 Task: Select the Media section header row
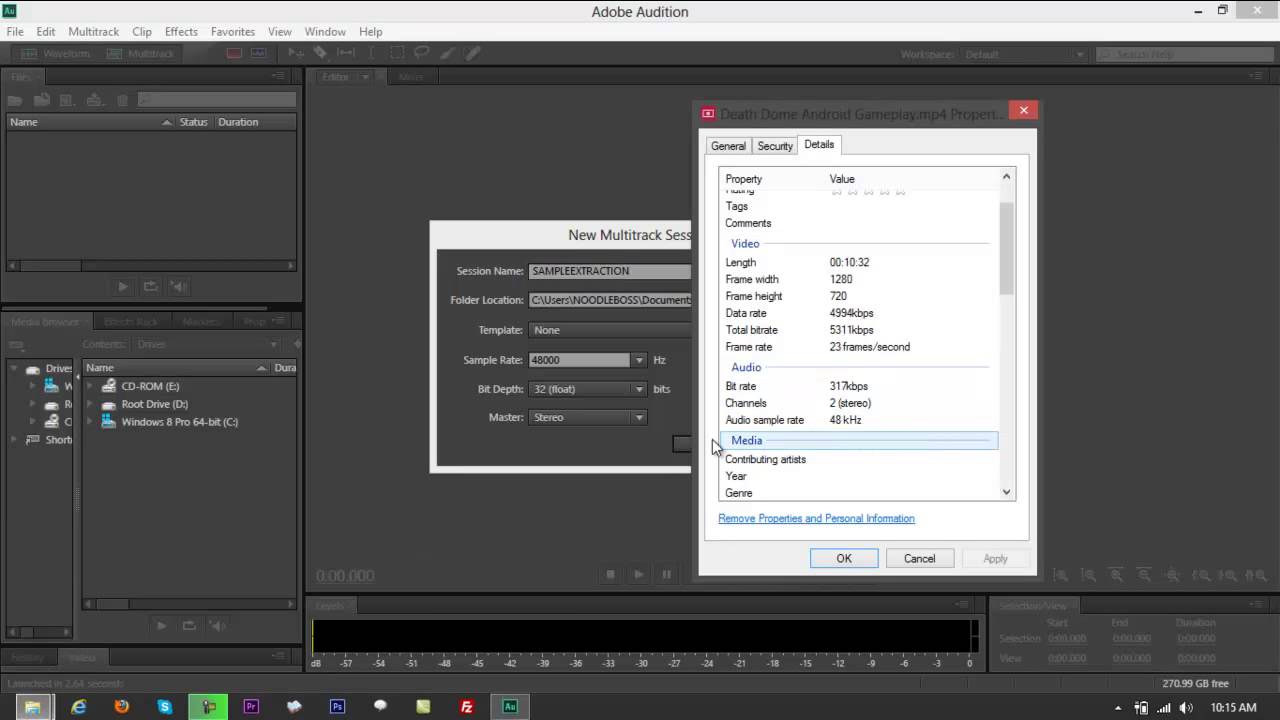pyautogui.click(x=858, y=441)
